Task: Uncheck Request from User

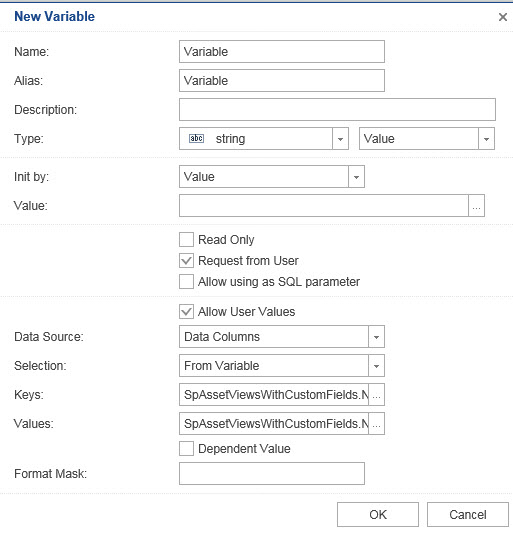Action: [186, 261]
